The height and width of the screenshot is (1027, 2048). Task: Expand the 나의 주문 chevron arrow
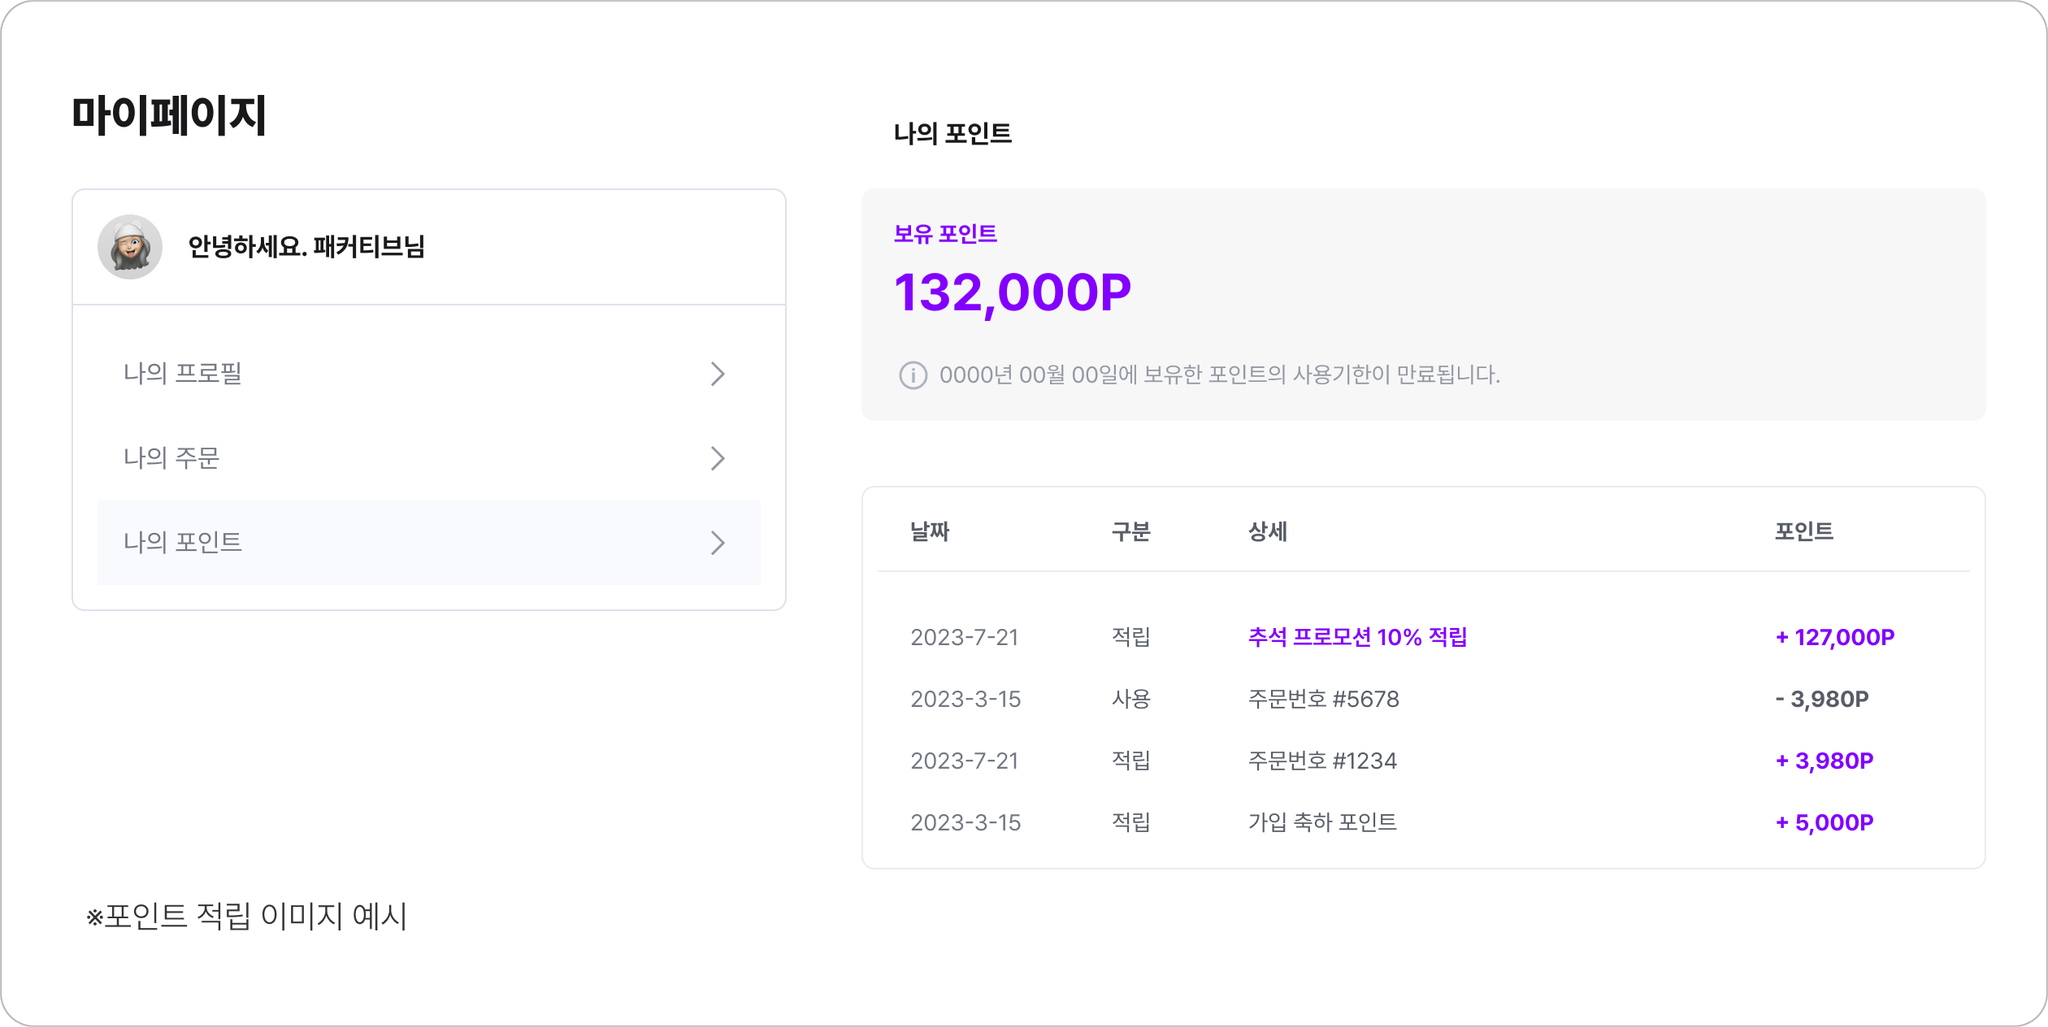point(717,458)
